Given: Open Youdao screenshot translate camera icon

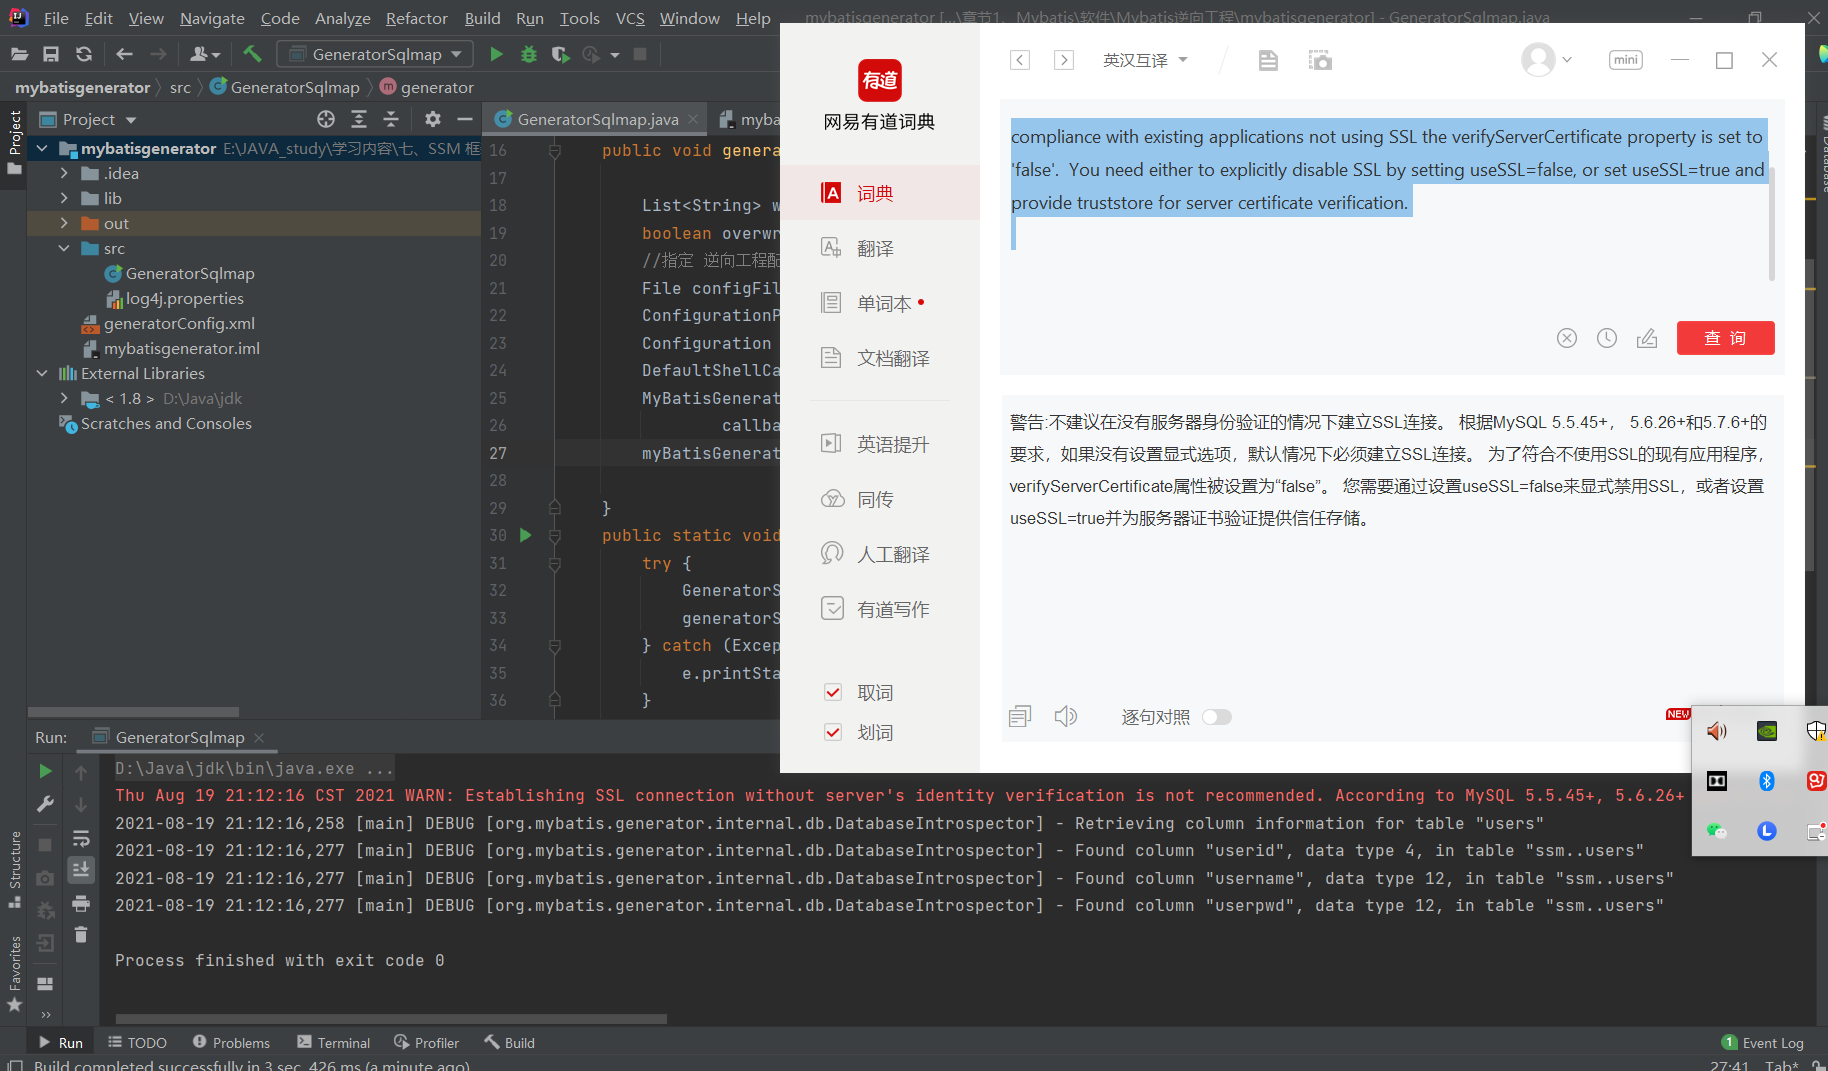Looking at the screenshot, I should (x=1320, y=60).
